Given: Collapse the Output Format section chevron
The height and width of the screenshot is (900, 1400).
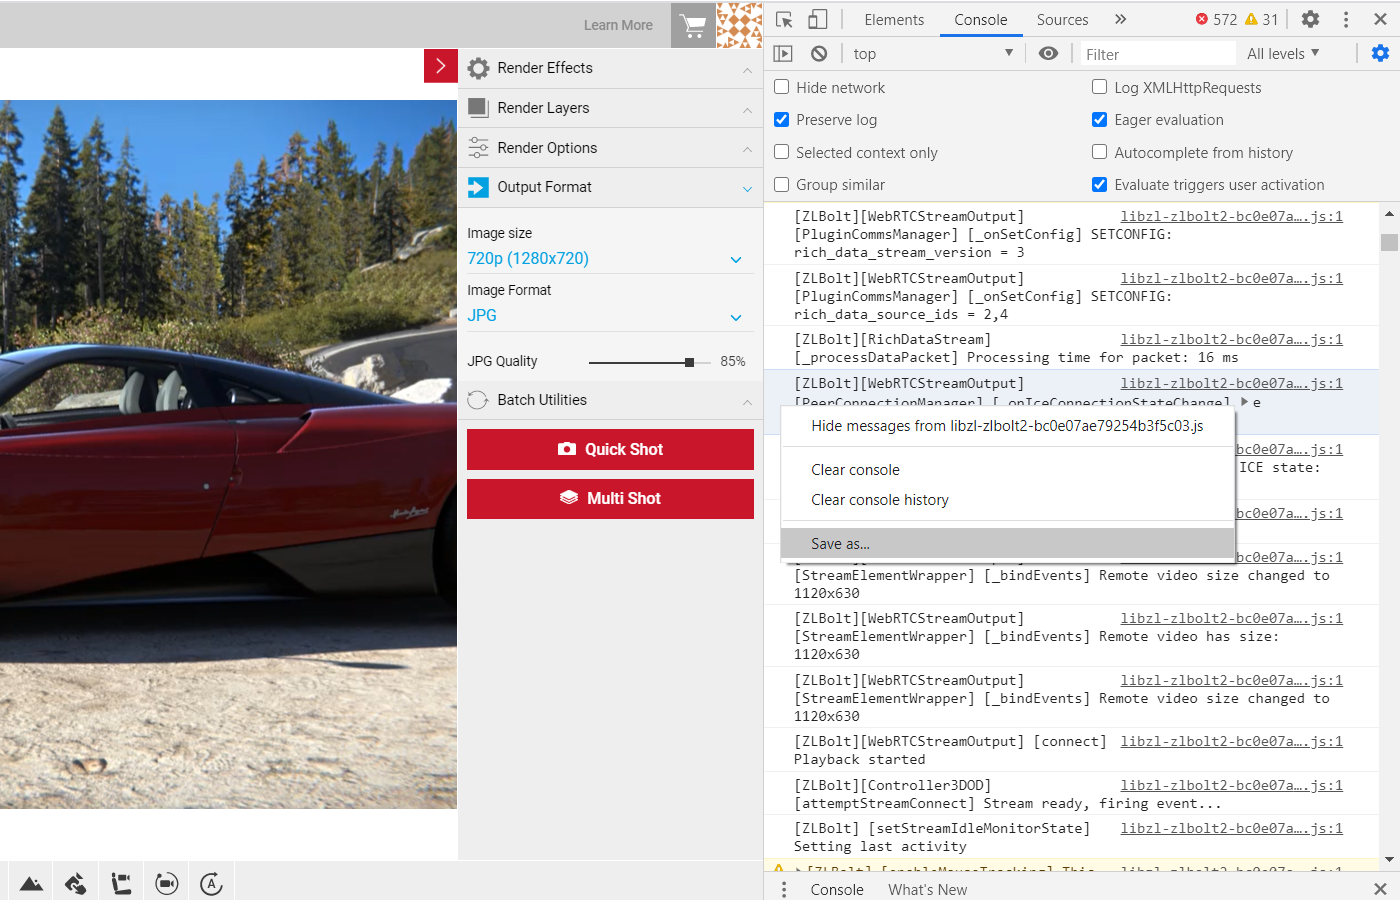Looking at the screenshot, I should (x=747, y=188).
